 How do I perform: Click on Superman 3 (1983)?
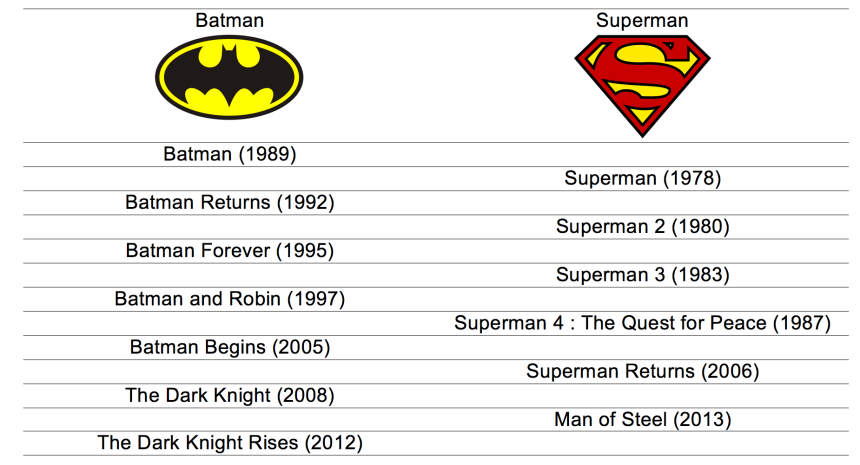[x=642, y=275]
